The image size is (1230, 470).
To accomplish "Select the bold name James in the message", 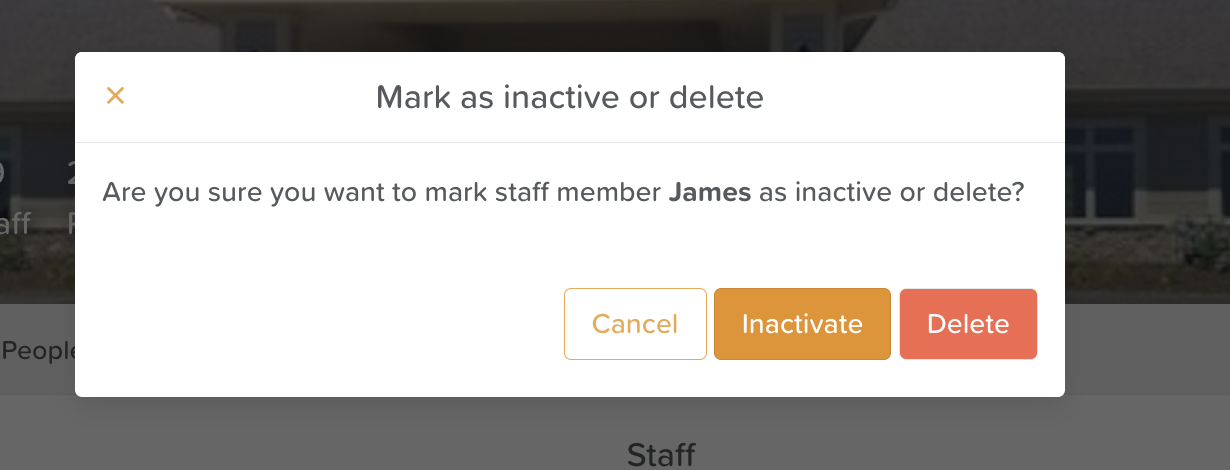I will tap(709, 192).
